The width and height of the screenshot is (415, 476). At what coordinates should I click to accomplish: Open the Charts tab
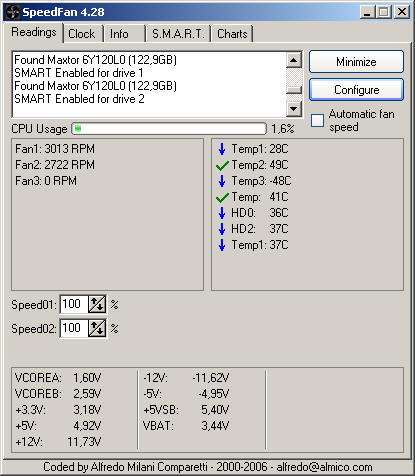(232, 34)
